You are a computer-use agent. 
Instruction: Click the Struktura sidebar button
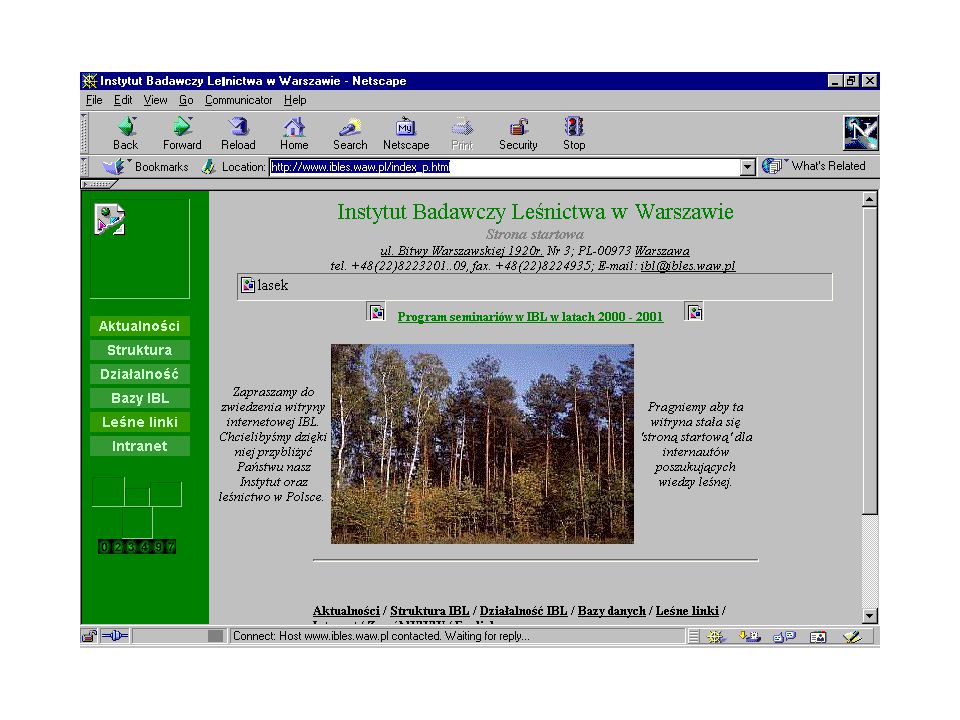click(140, 350)
